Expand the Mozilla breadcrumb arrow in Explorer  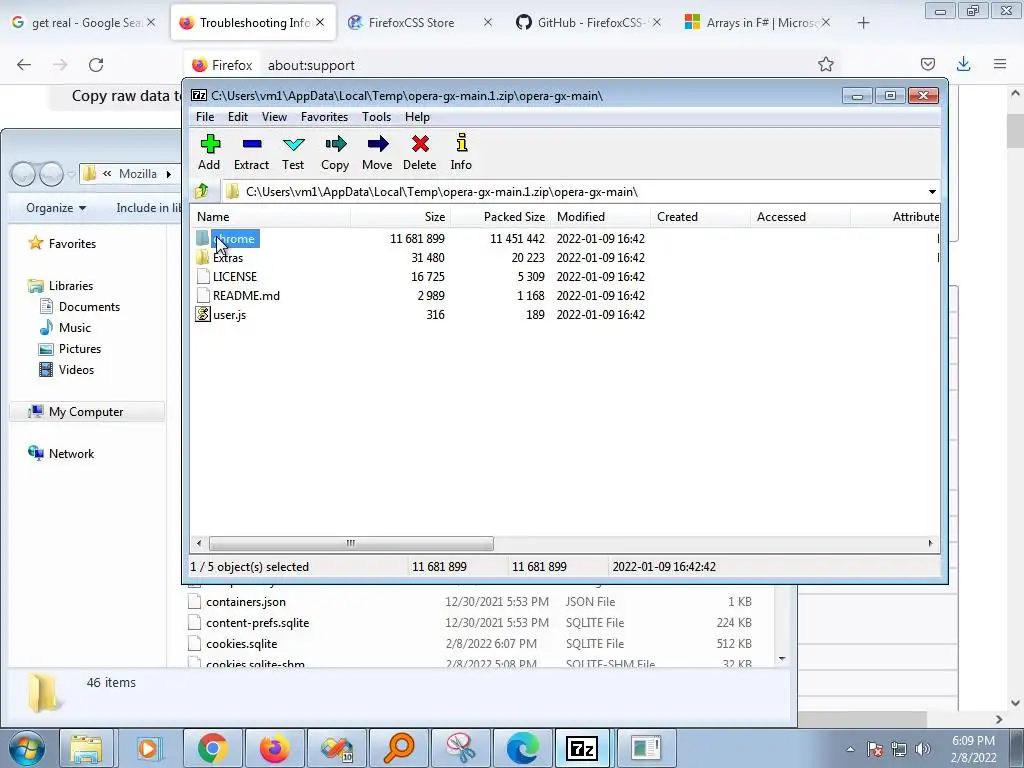coord(168,174)
